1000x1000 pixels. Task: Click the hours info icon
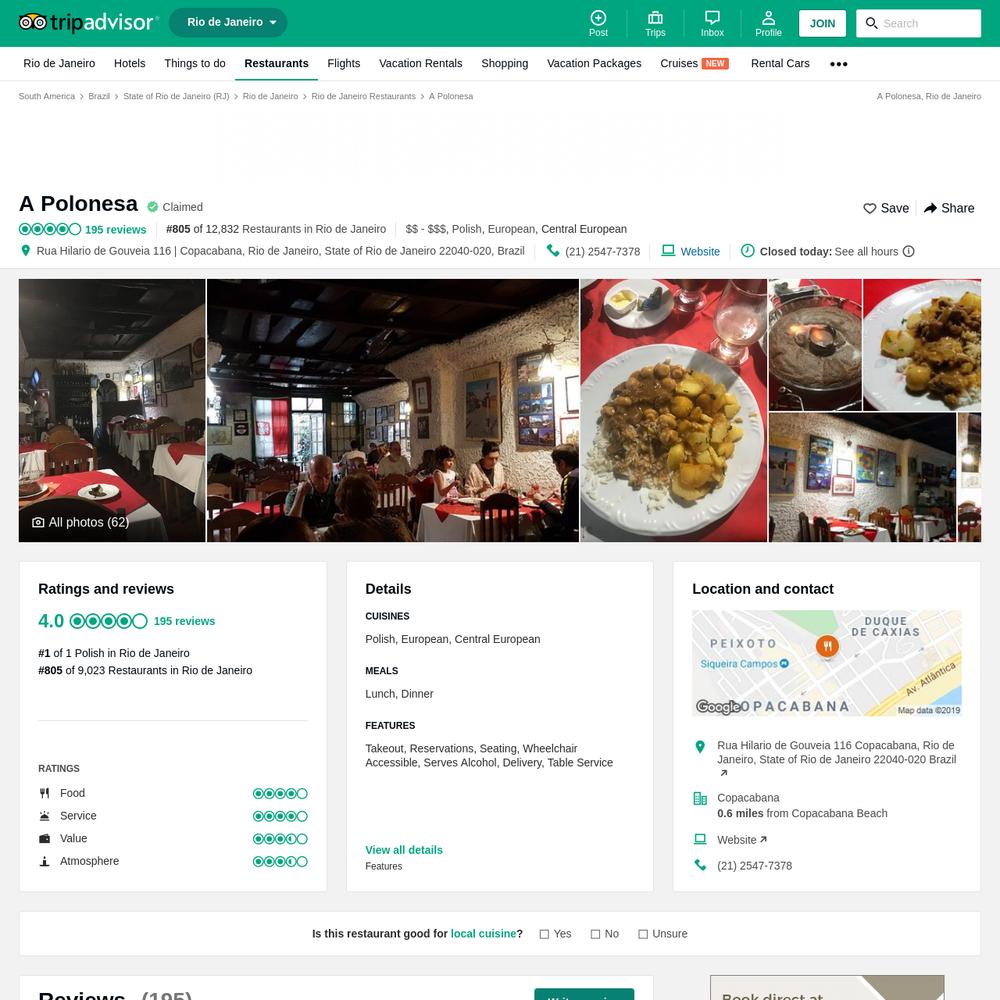coord(909,251)
